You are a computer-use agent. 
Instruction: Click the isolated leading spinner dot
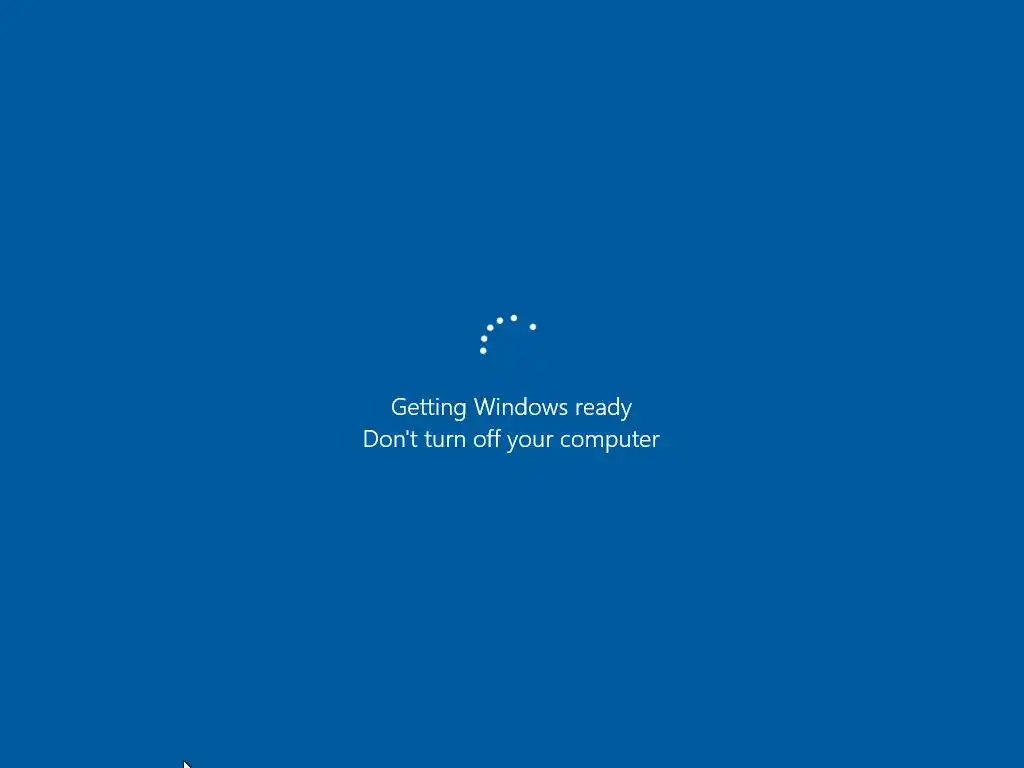pyautogui.click(x=533, y=327)
